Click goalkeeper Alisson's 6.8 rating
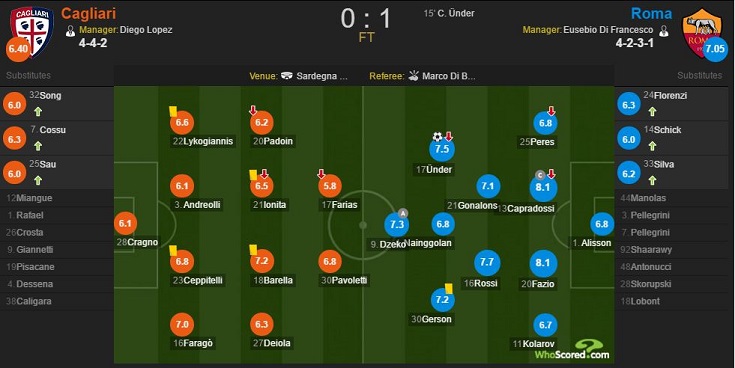 pyautogui.click(x=602, y=224)
